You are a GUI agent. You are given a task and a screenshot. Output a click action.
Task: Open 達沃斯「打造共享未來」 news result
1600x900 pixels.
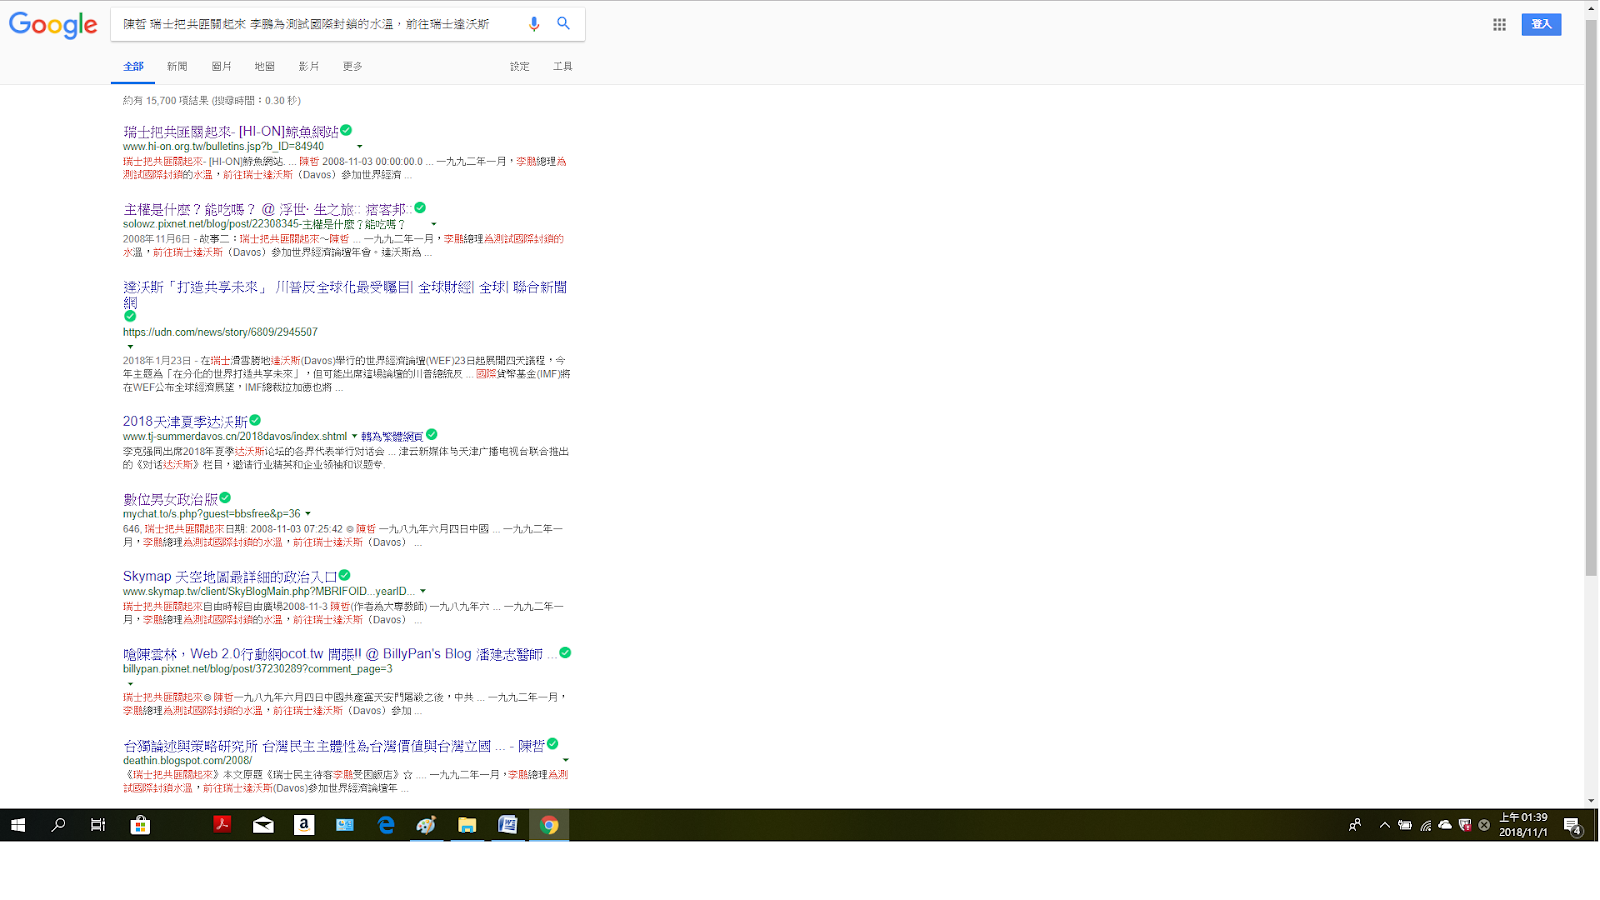(x=345, y=294)
